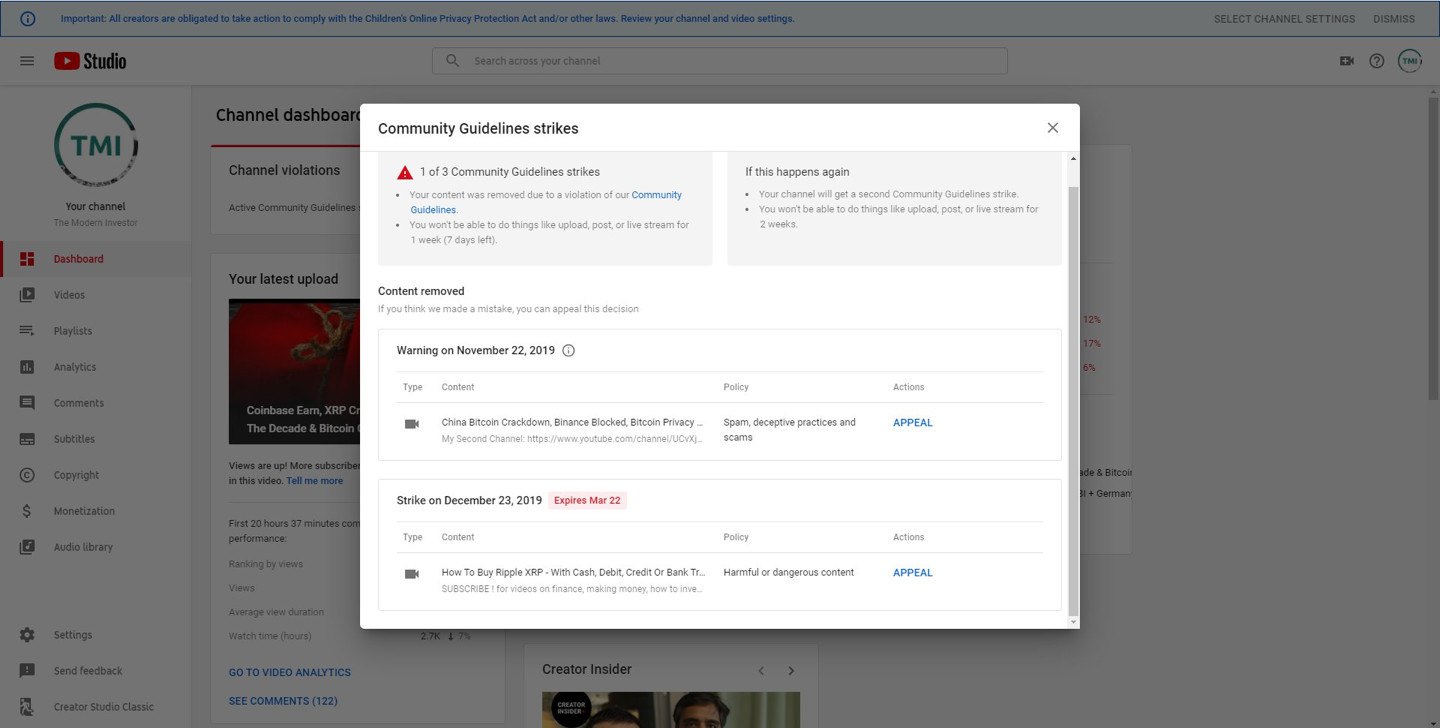Click the search across your channel field

[x=720, y=61]
